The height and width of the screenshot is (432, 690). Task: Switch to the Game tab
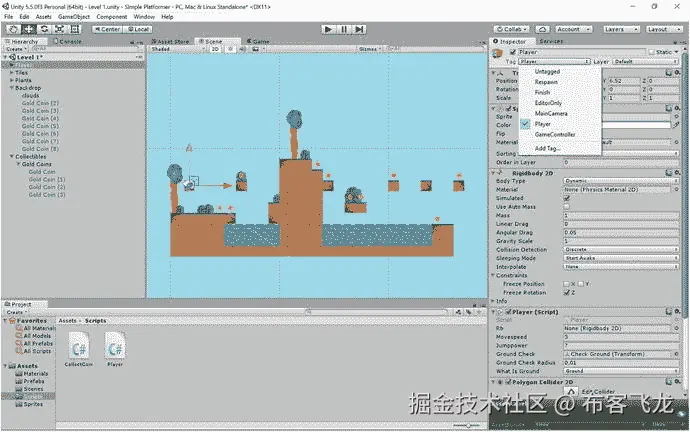point(258,41)
